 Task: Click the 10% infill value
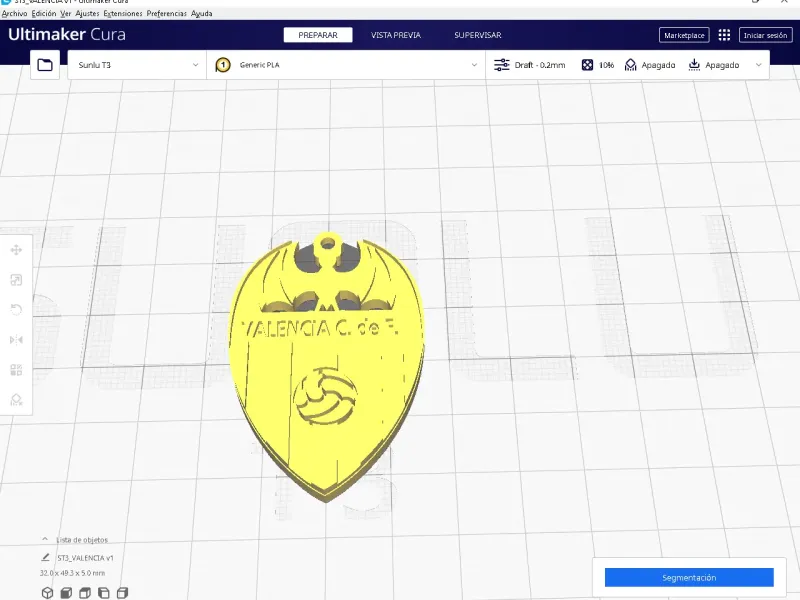607,65
